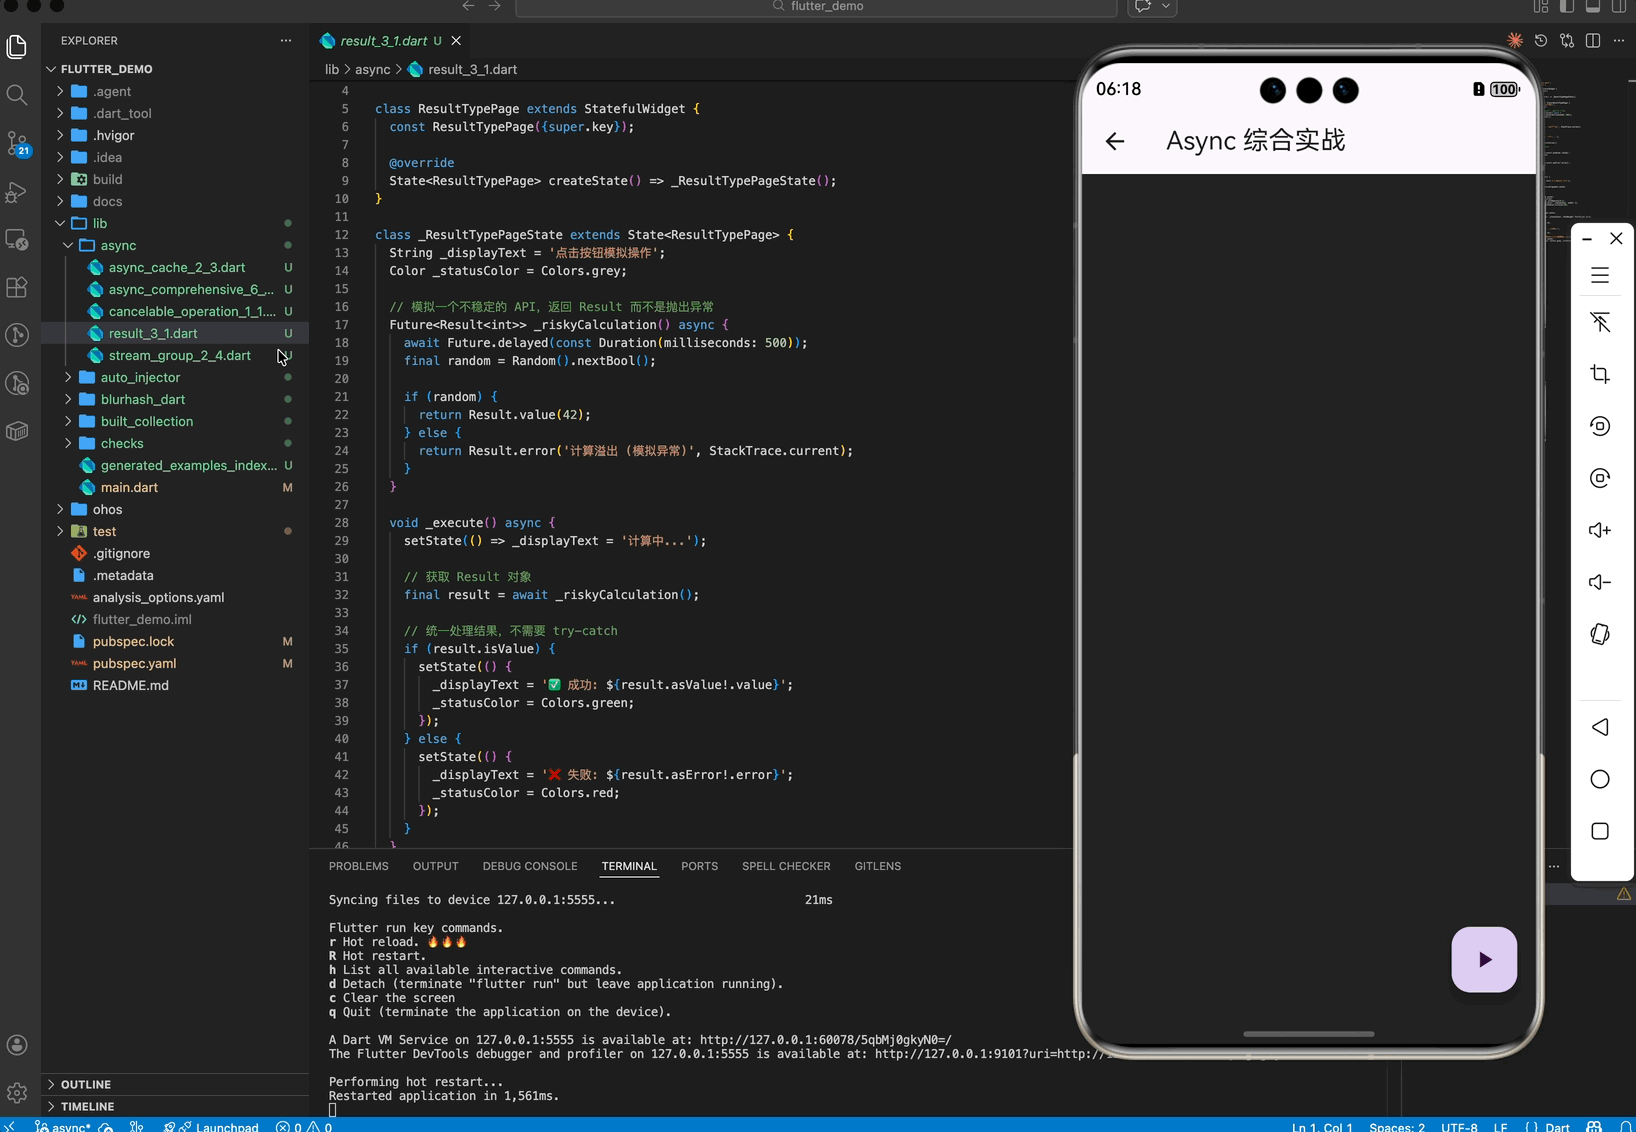Screen dimensions: 1636x1132
Task: Expand the .agent folder
Action: (175, 91)
